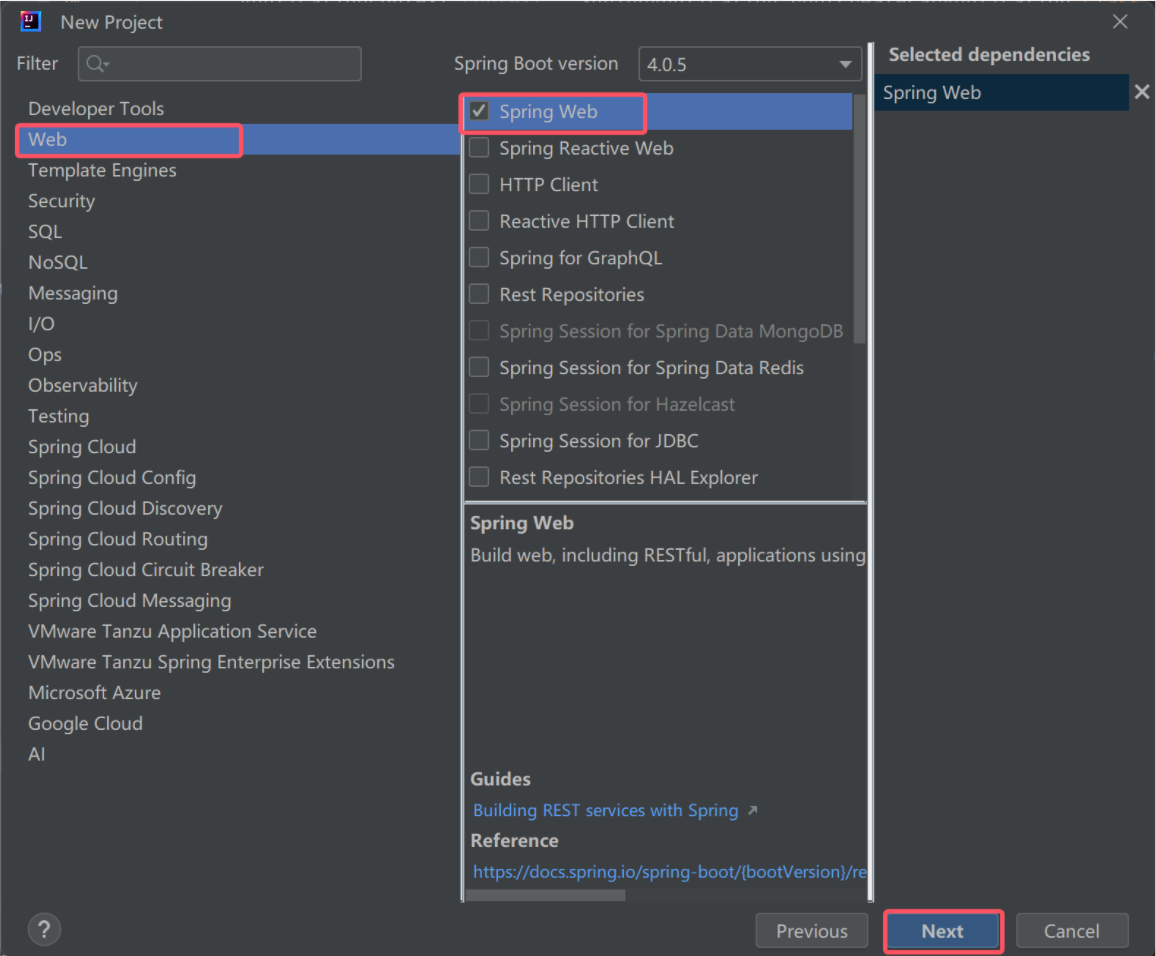Open the Testing category

pyautogui.click(x=58, y=416)
